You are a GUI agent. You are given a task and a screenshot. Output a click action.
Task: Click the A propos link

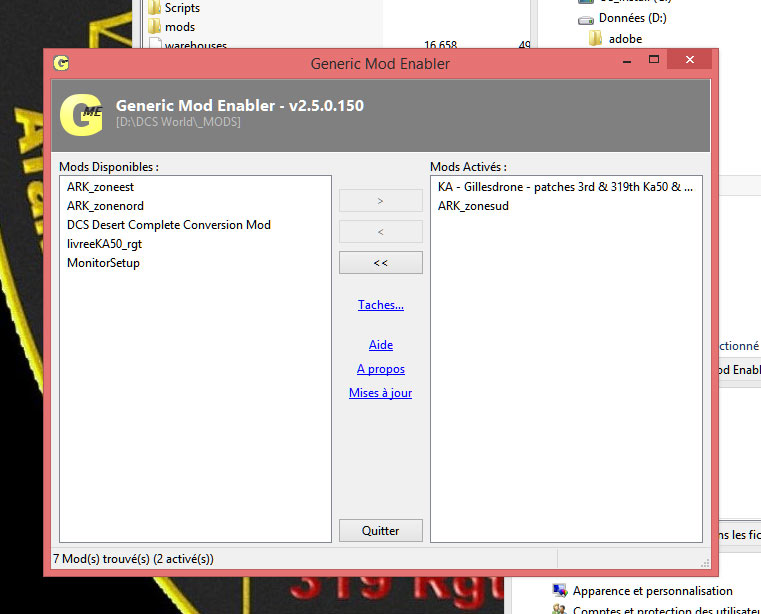click(x=380, y=369)
